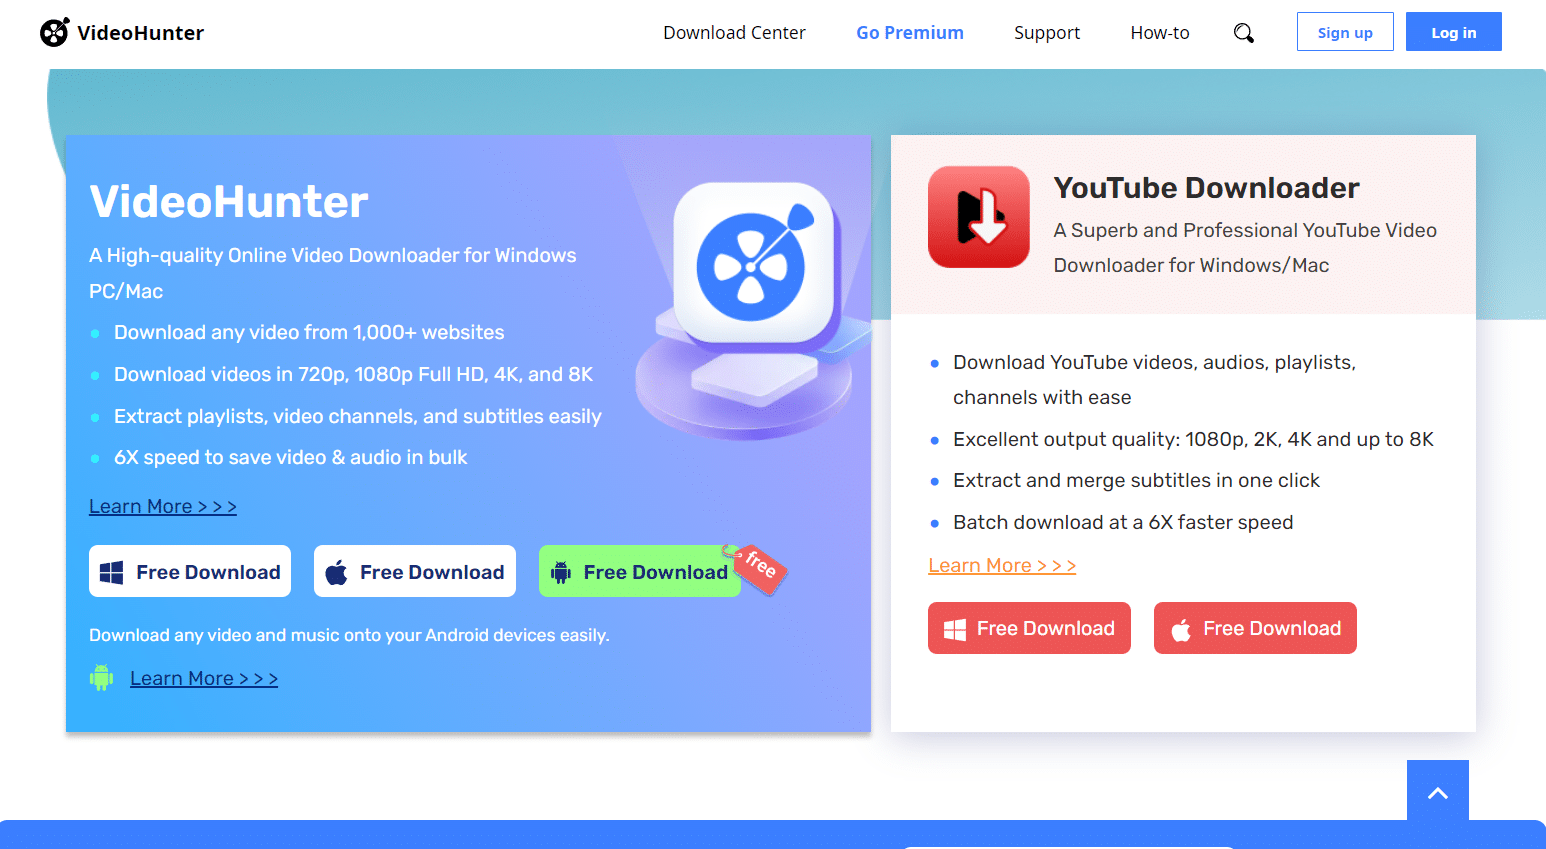Viewport: 1546px width, 849px height.
Task: Go to Go Premium page
Action: click(910, 32)
